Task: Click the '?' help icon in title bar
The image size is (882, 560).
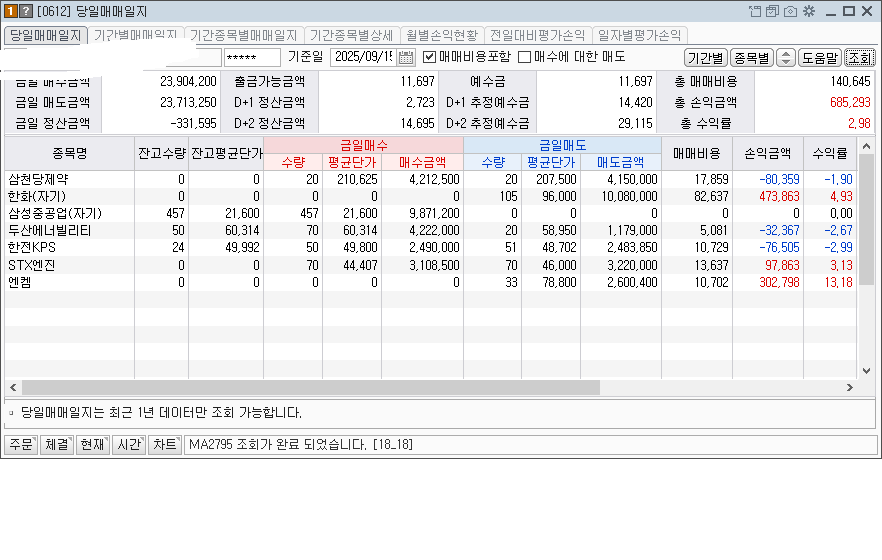Action: [26, 11]
